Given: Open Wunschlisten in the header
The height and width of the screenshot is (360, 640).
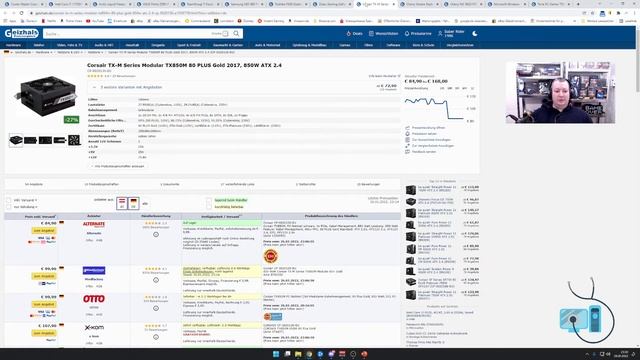Looking at the screenshot, I should click(384, 33).
